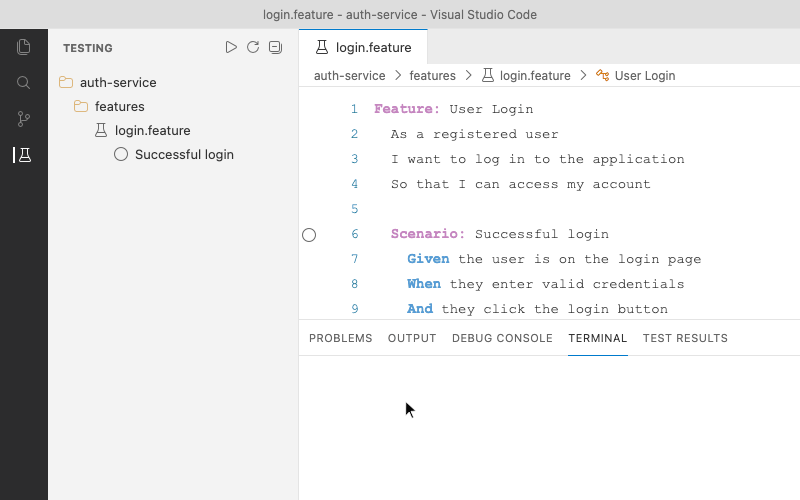
Task: Open the Search view in activity bar
Action: pyautogui.click(x=23, y=83)
